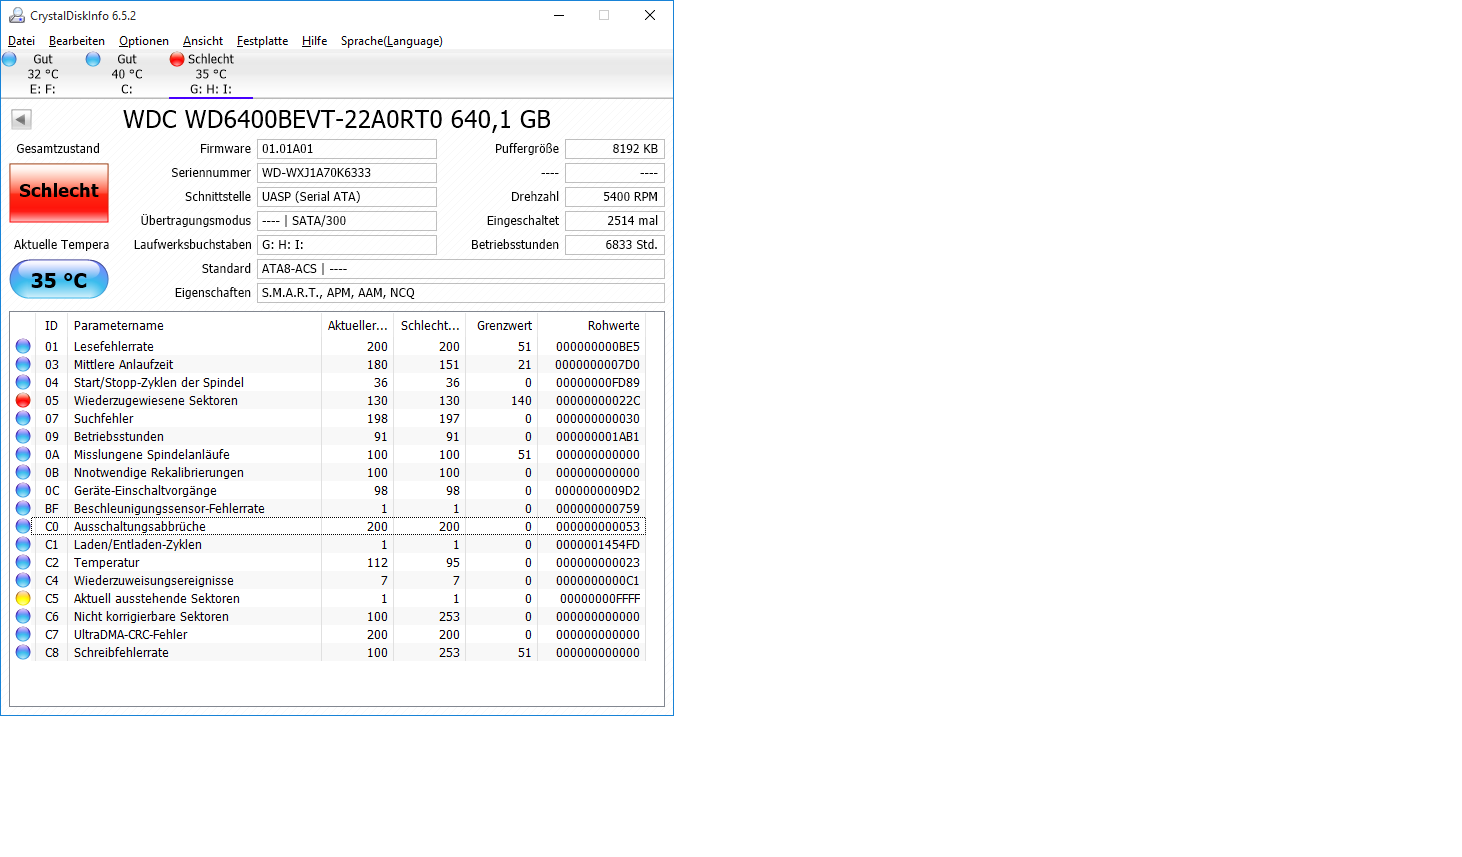Click blue status icon of Mittlere Anlaufzeit
1462x857 pixels.
(23, 364)
